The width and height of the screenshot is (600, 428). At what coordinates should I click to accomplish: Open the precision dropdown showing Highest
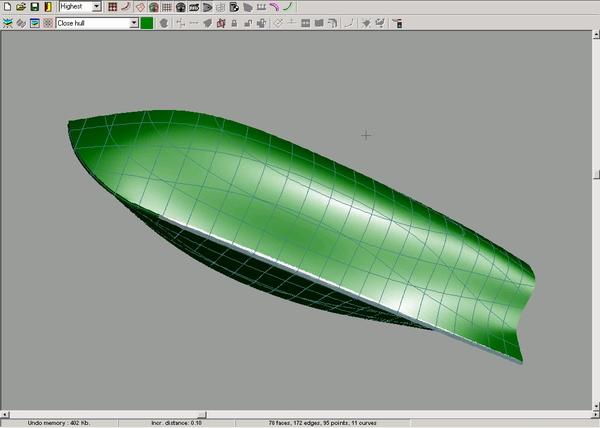[80, 7]
